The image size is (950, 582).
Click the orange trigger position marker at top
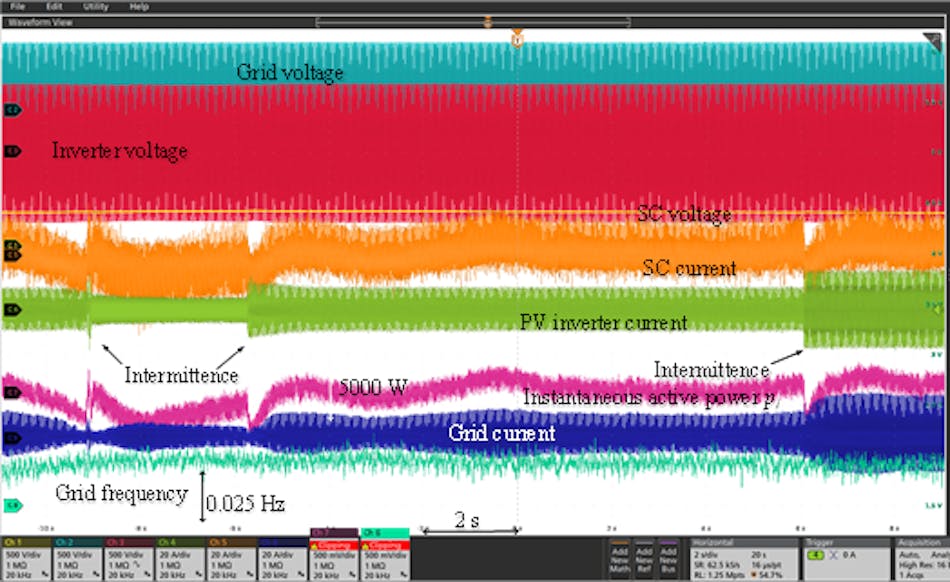(517, 41)
